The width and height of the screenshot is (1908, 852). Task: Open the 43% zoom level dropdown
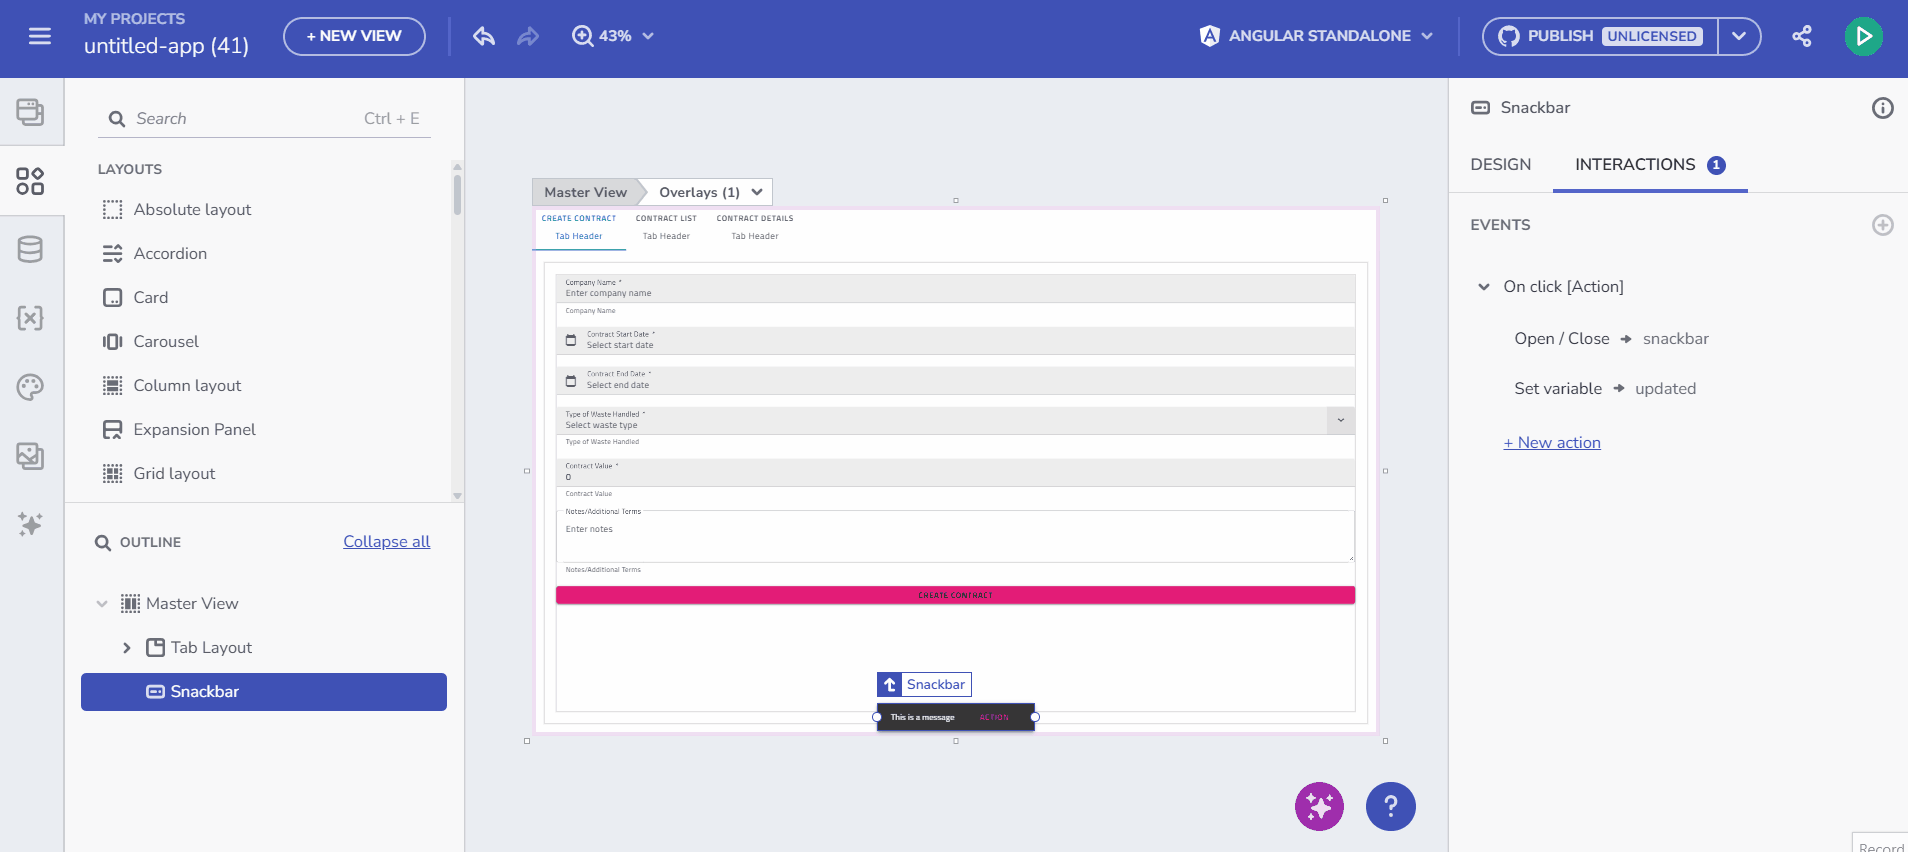[x=613, y=36]
